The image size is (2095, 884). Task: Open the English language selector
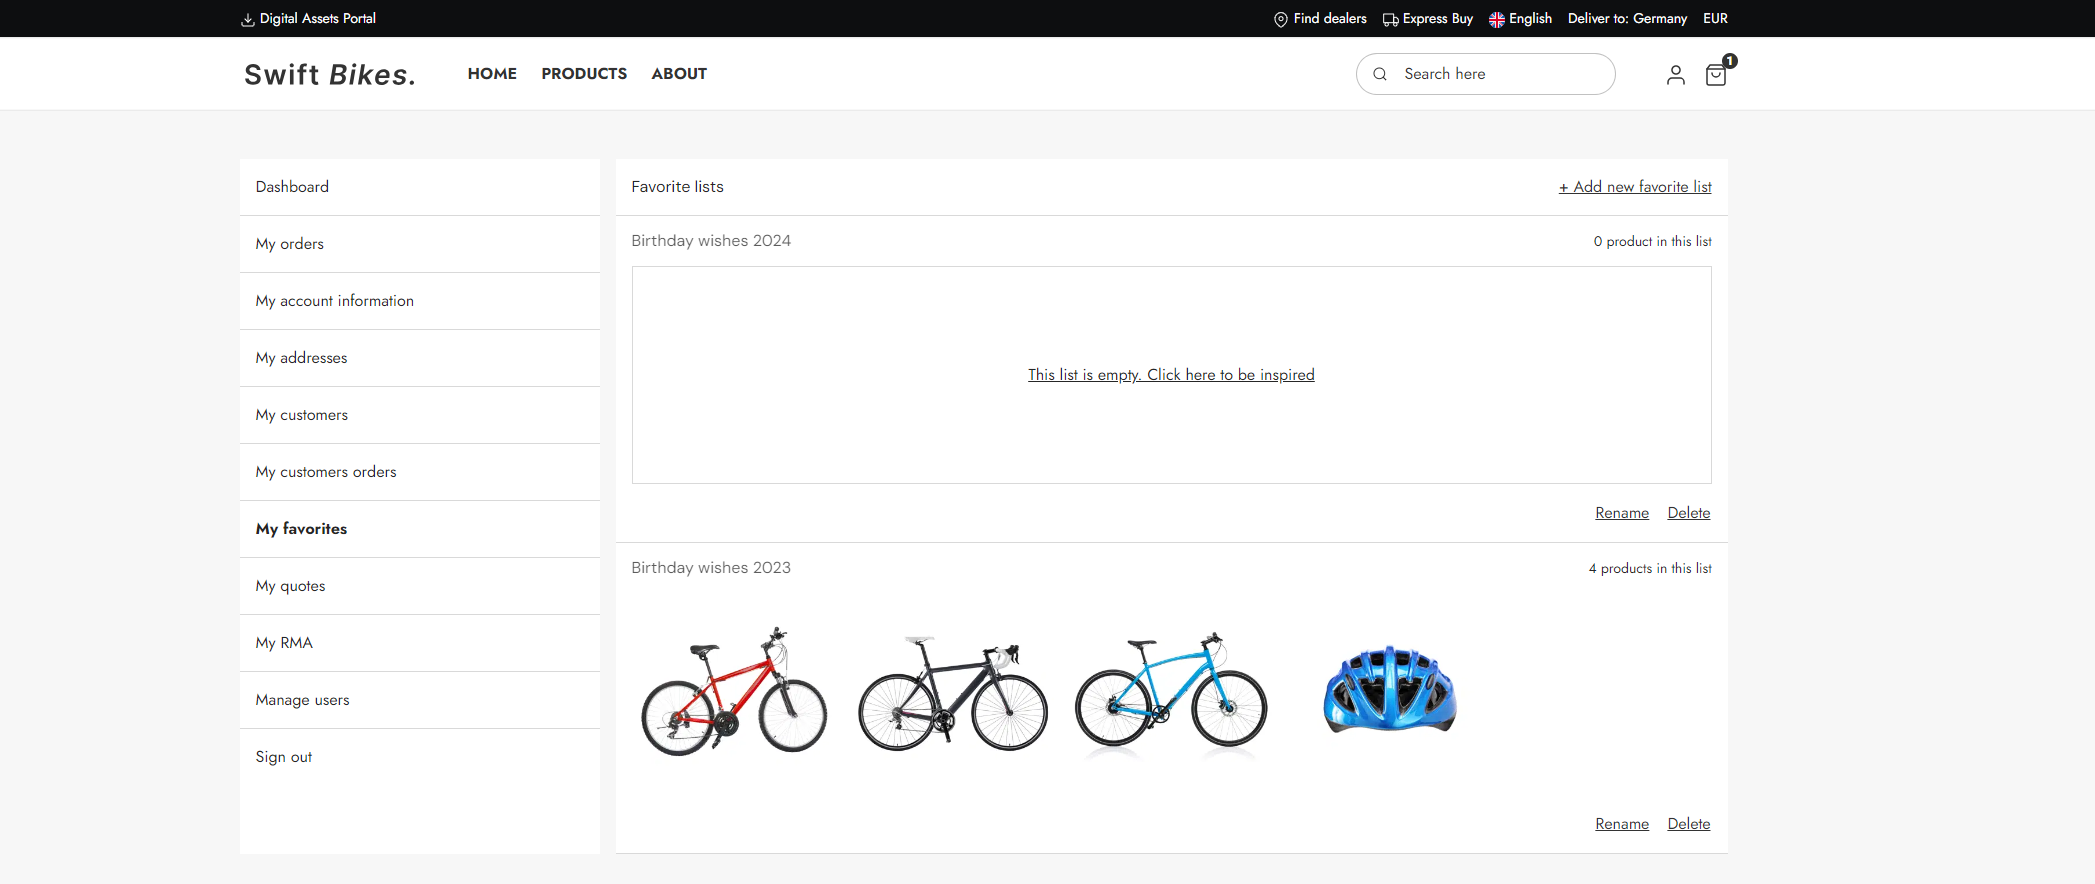coord(1520,18)
